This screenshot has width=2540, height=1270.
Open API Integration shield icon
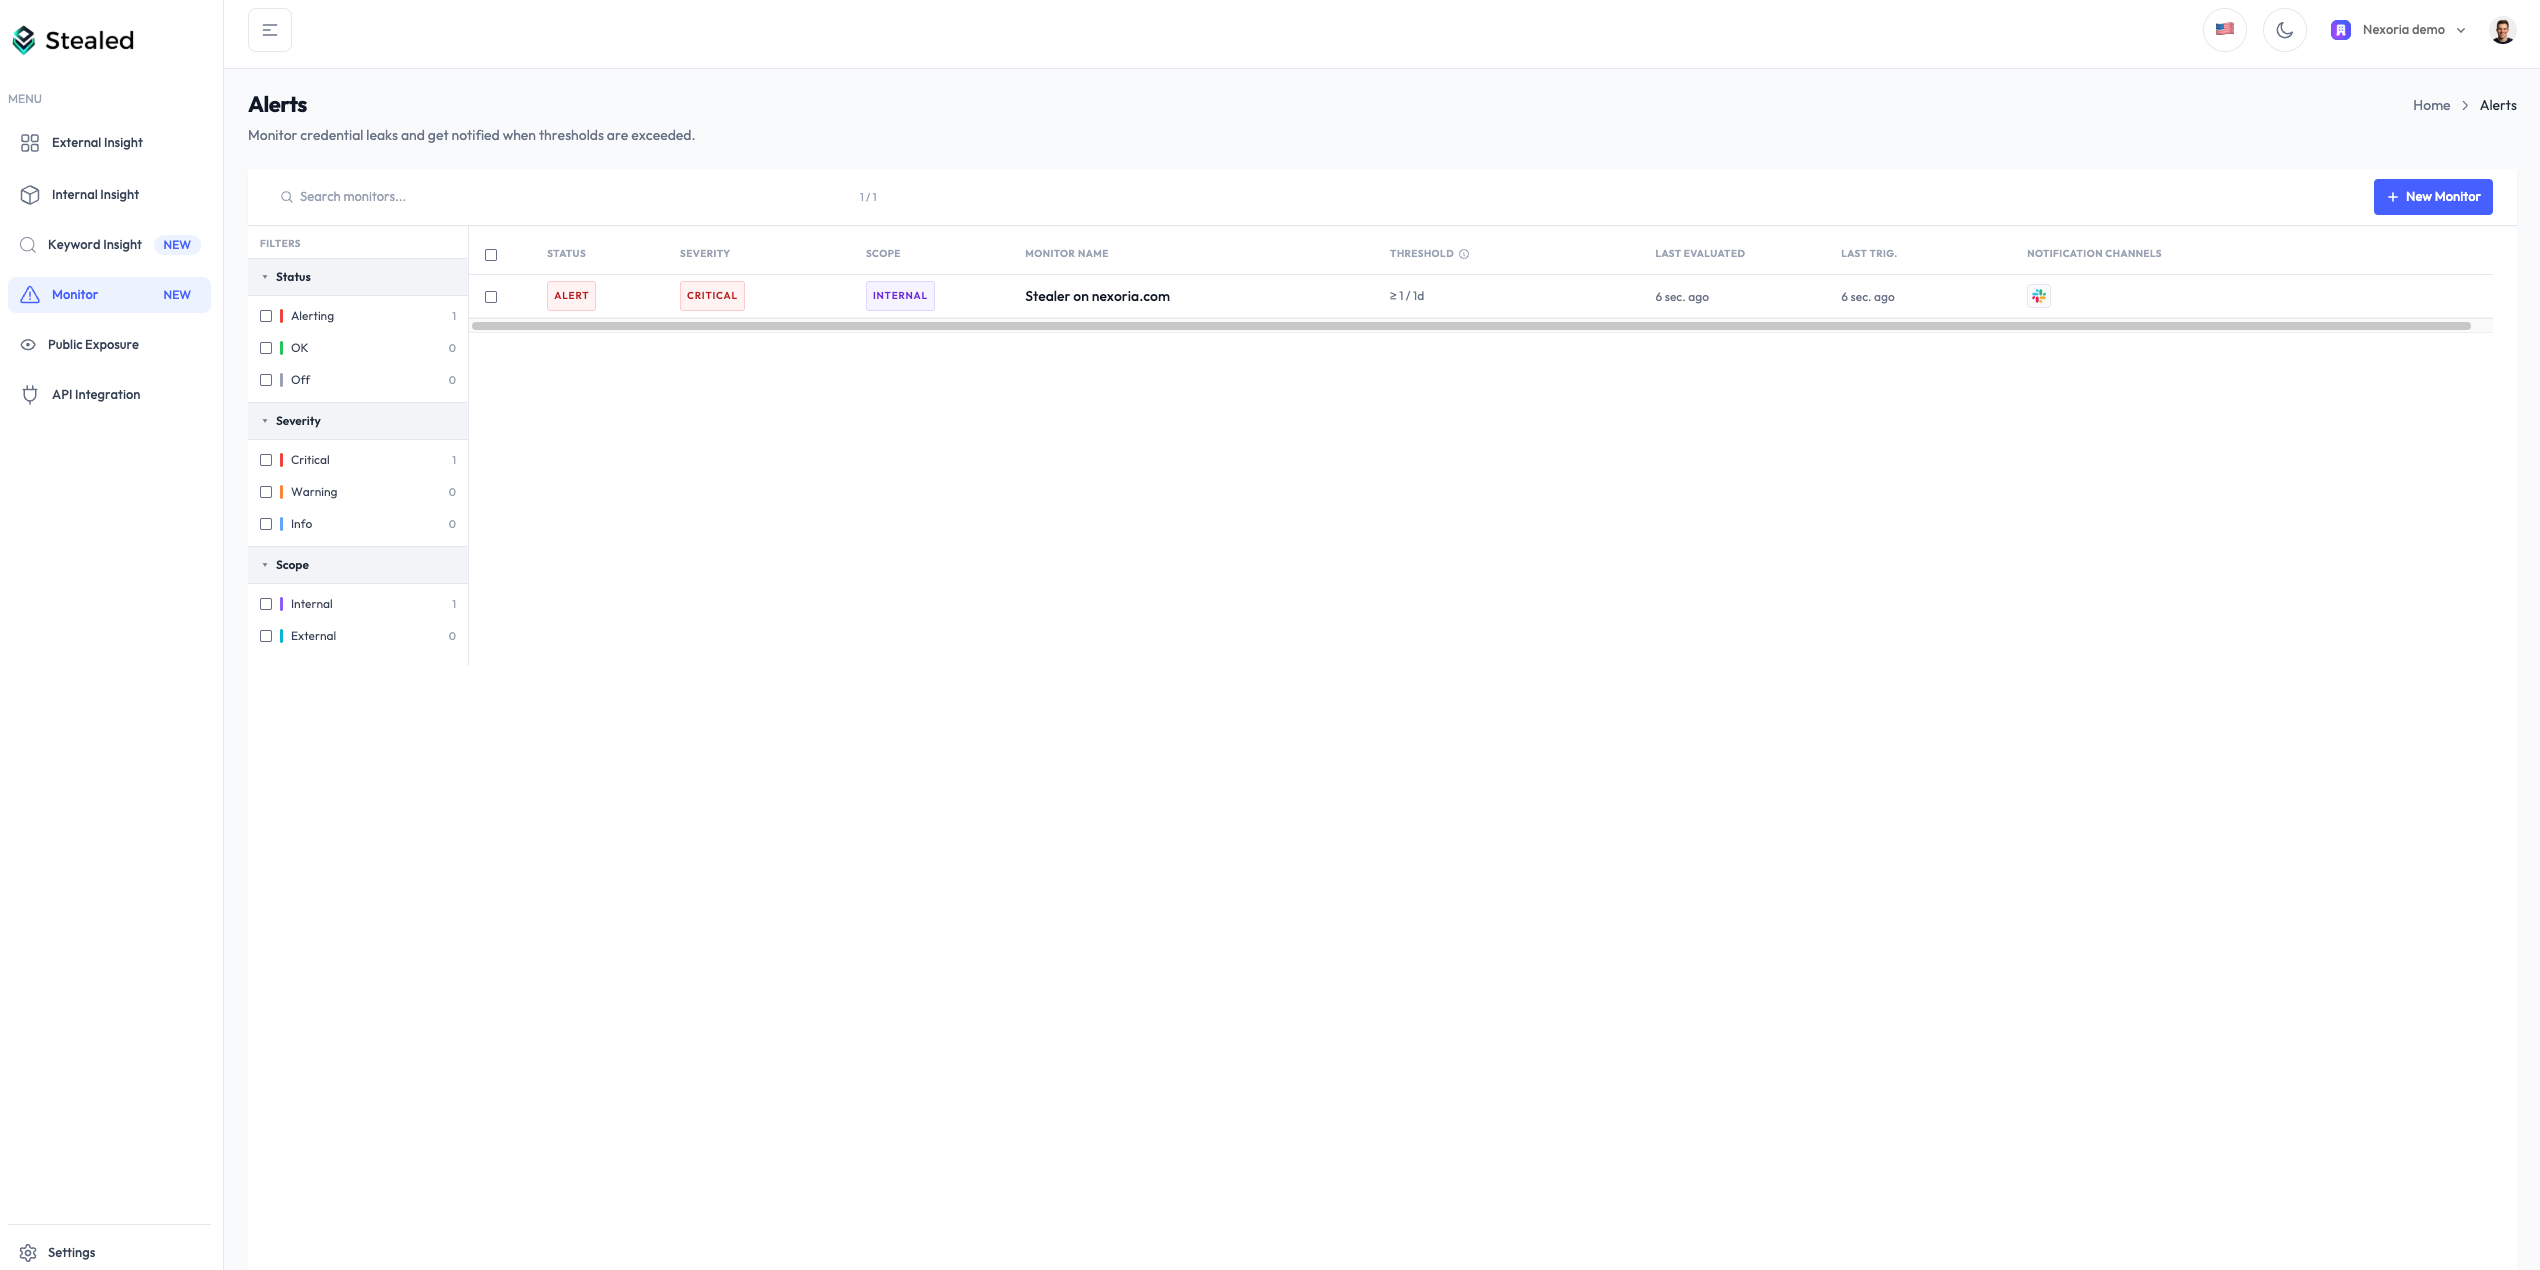pyautogui.click(x=30, y=394)
